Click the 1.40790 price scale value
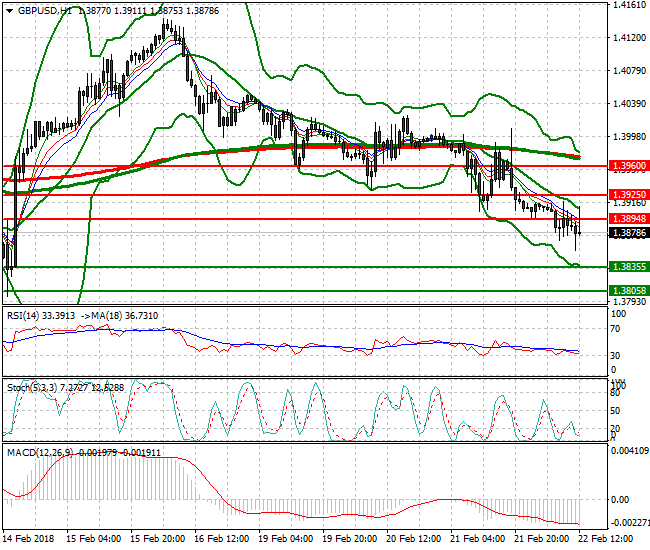650x550 pixels. (629, 71)
